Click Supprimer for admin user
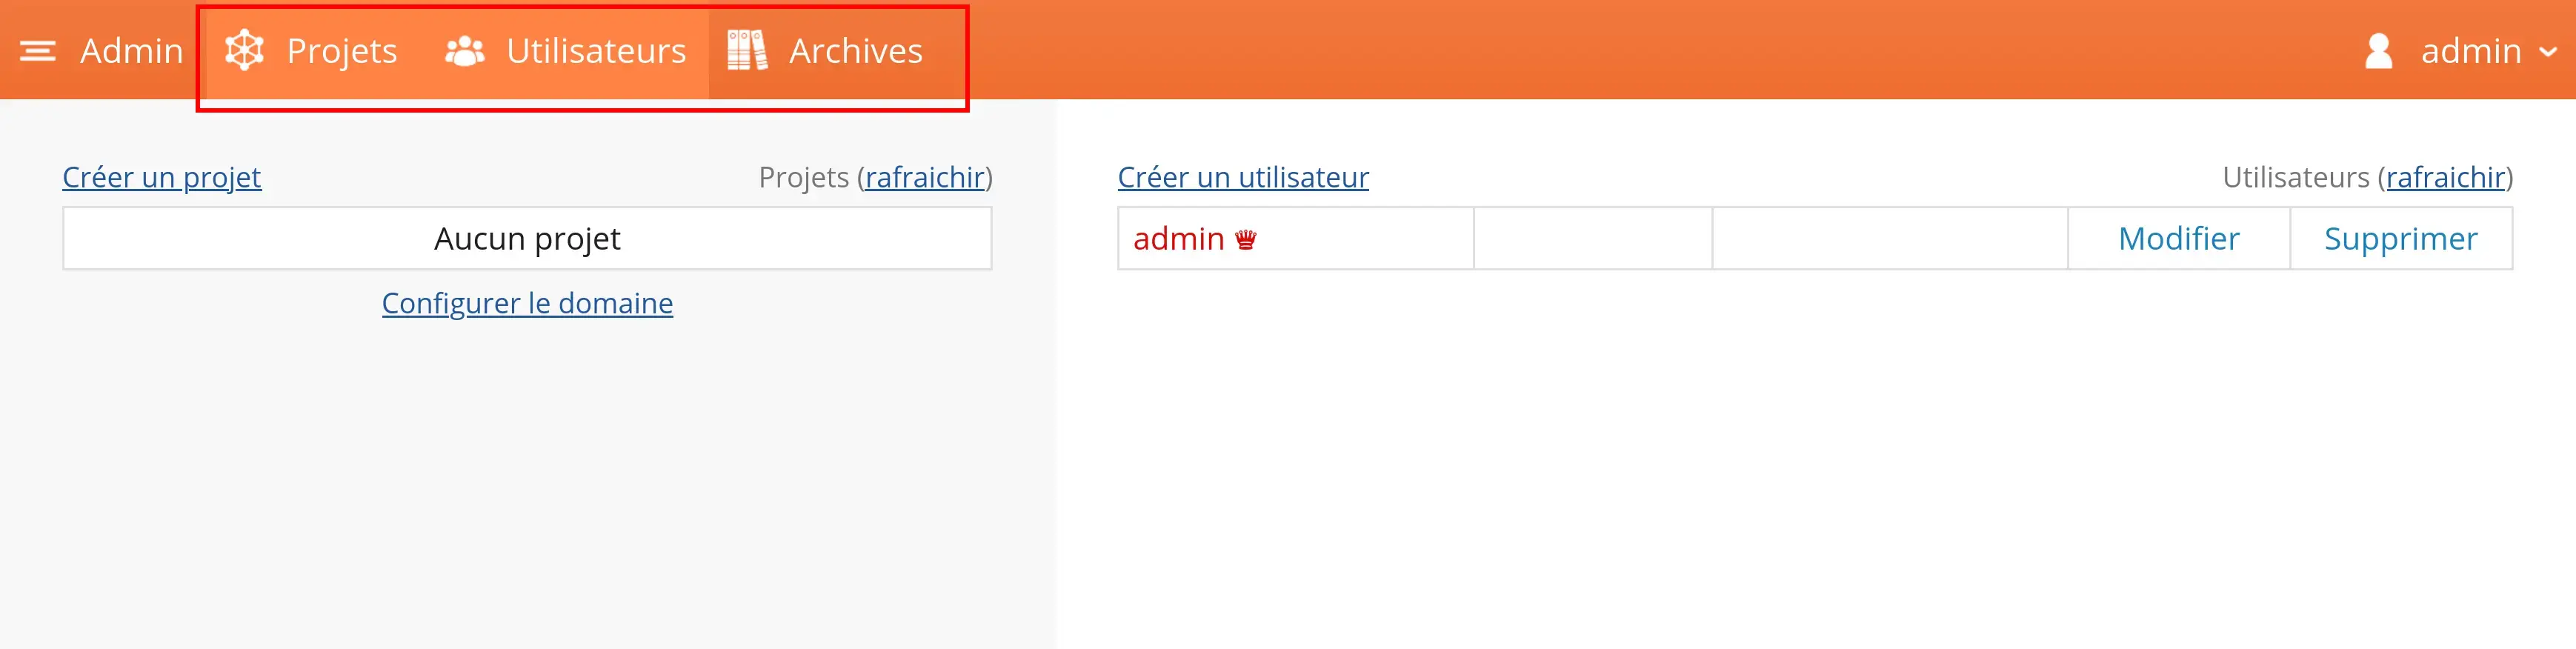This screenshot has height=649, width=2576. tap(2401, 238)
